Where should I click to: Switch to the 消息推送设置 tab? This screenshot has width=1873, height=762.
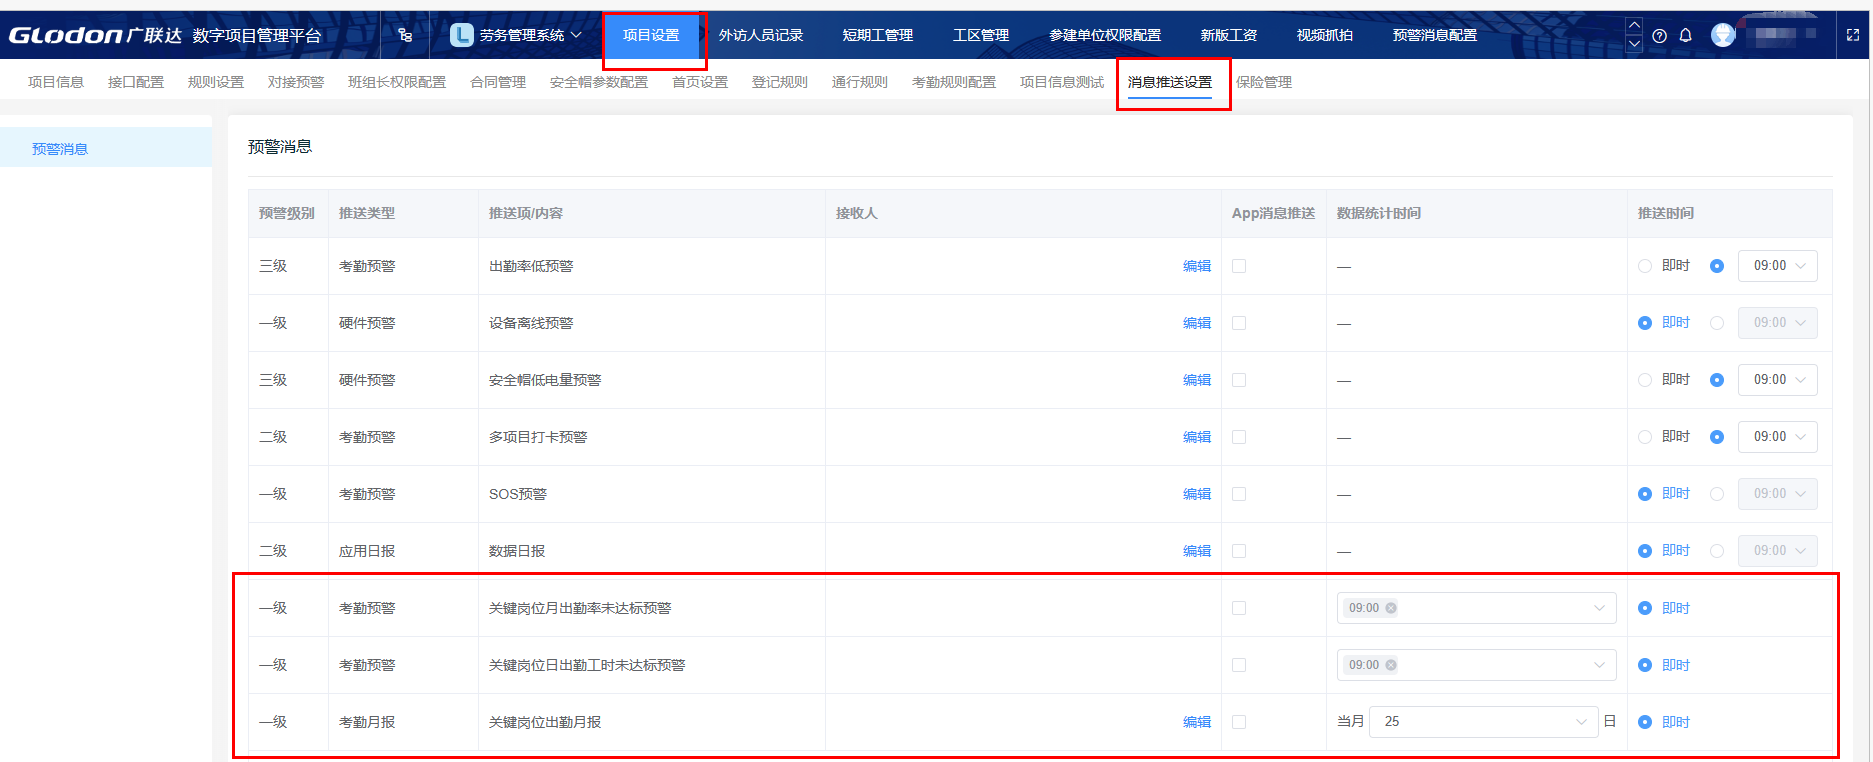1170,82
